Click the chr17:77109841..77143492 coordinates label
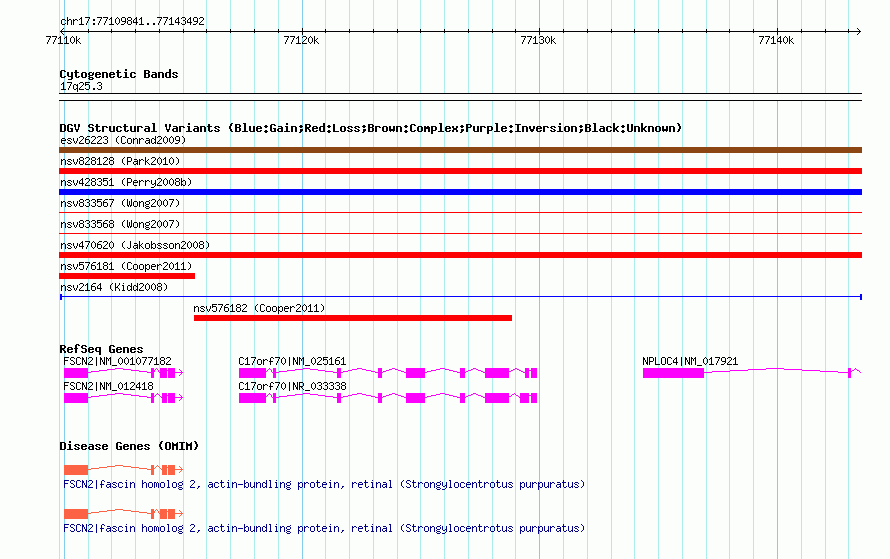890x559 pixels. point(132,21)
